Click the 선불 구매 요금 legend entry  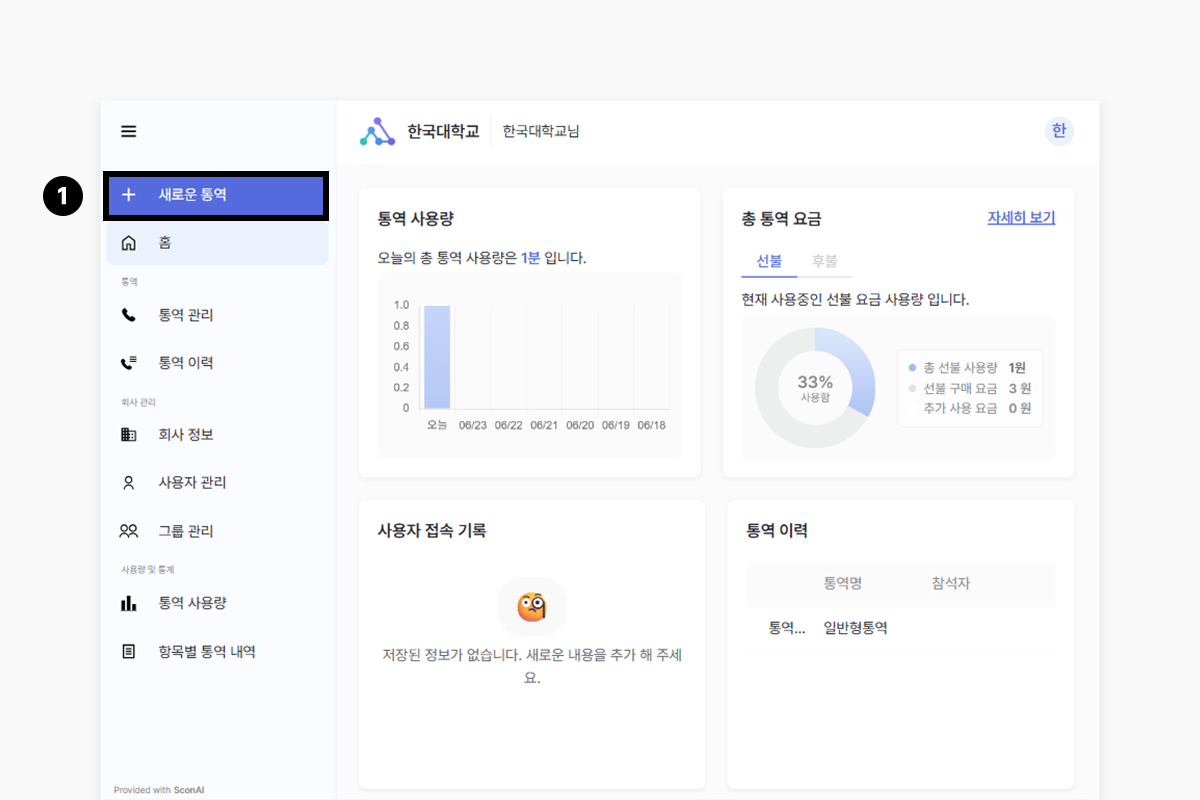point(969,388)
